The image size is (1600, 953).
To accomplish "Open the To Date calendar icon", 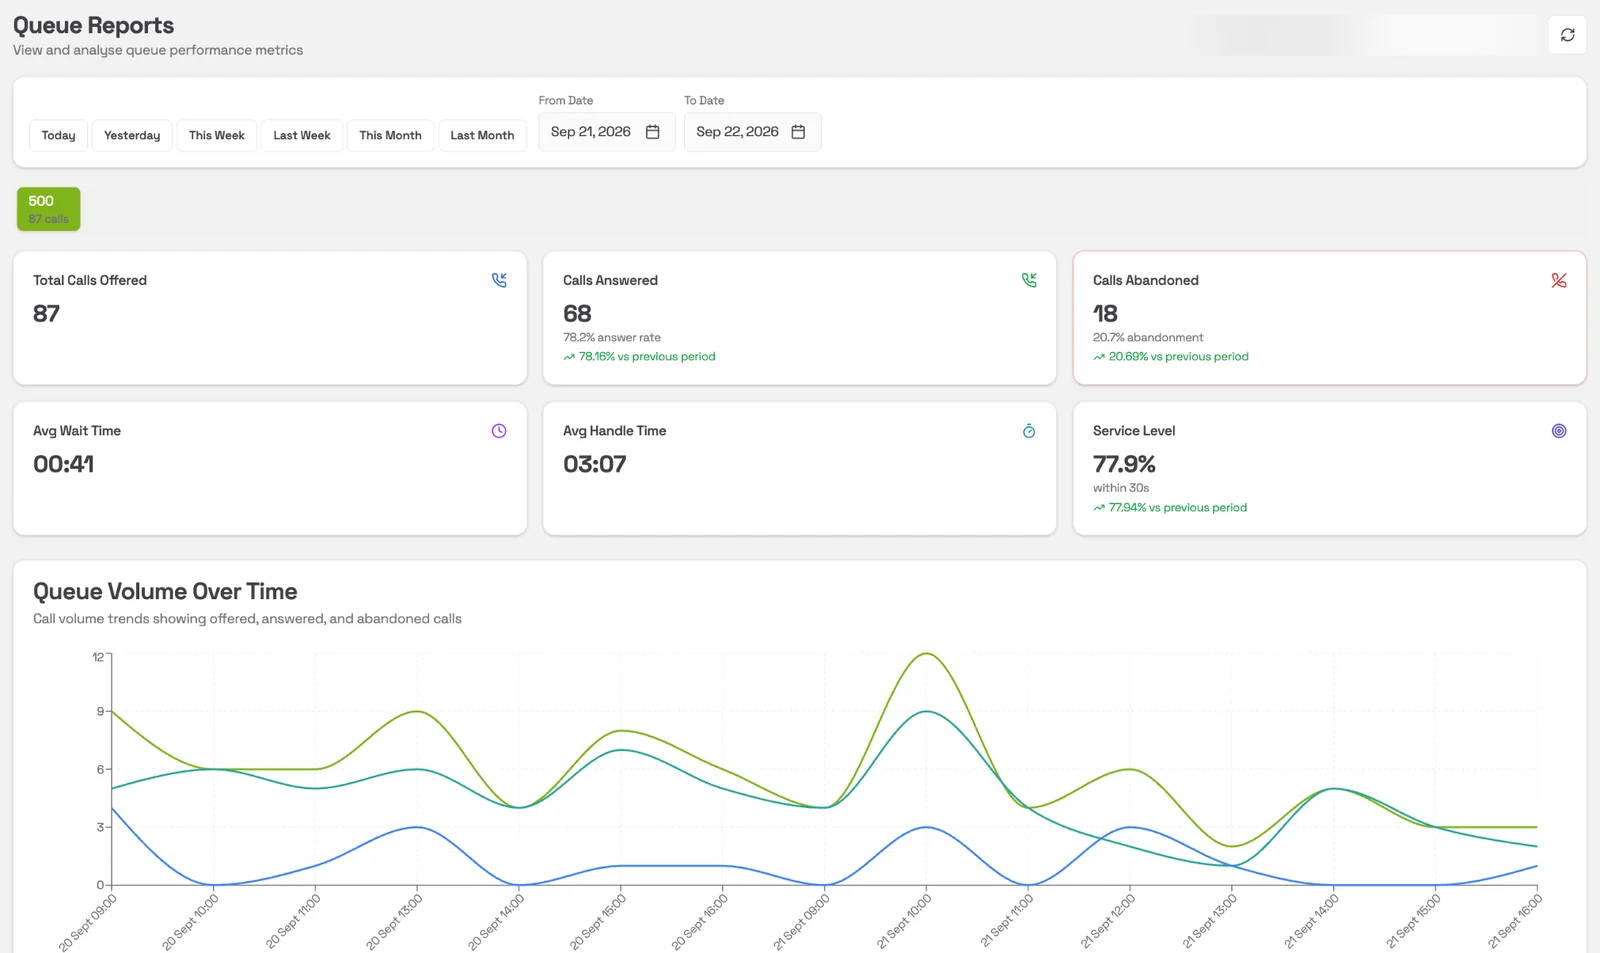I will point(798,132).
